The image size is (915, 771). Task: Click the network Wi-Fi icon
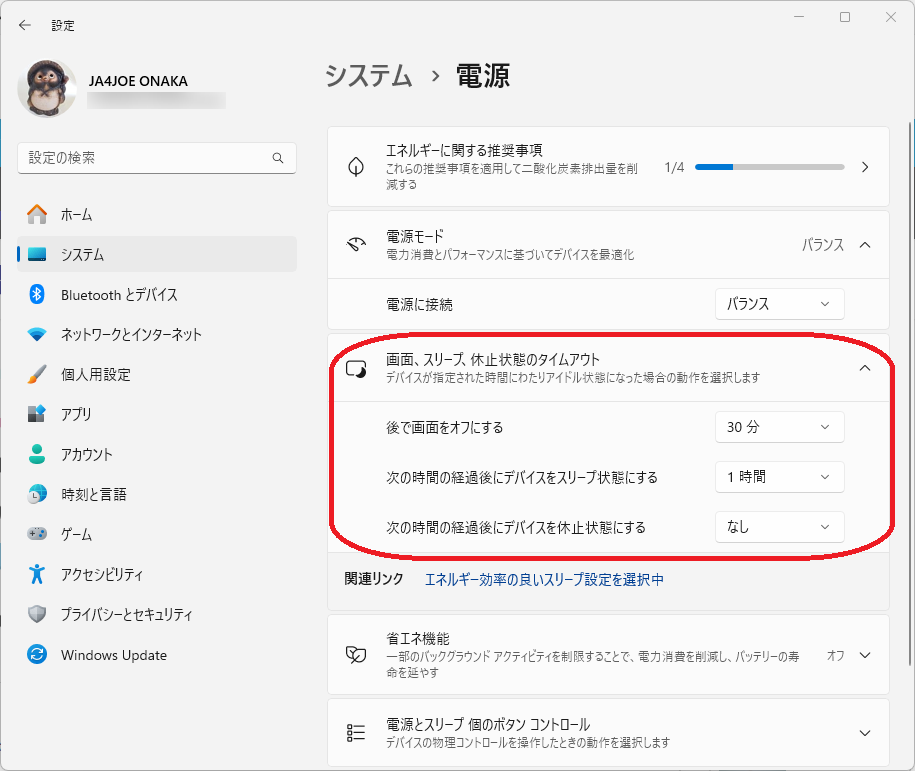click(37, 334)
